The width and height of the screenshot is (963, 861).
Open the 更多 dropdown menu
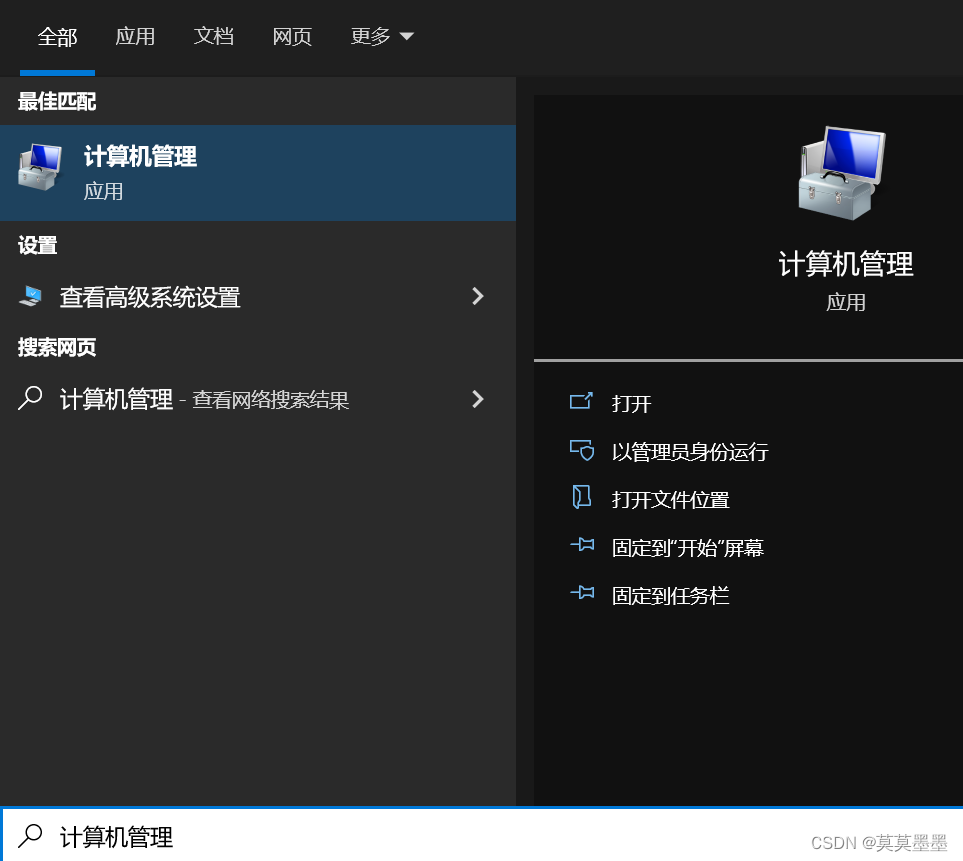point(383,36)
